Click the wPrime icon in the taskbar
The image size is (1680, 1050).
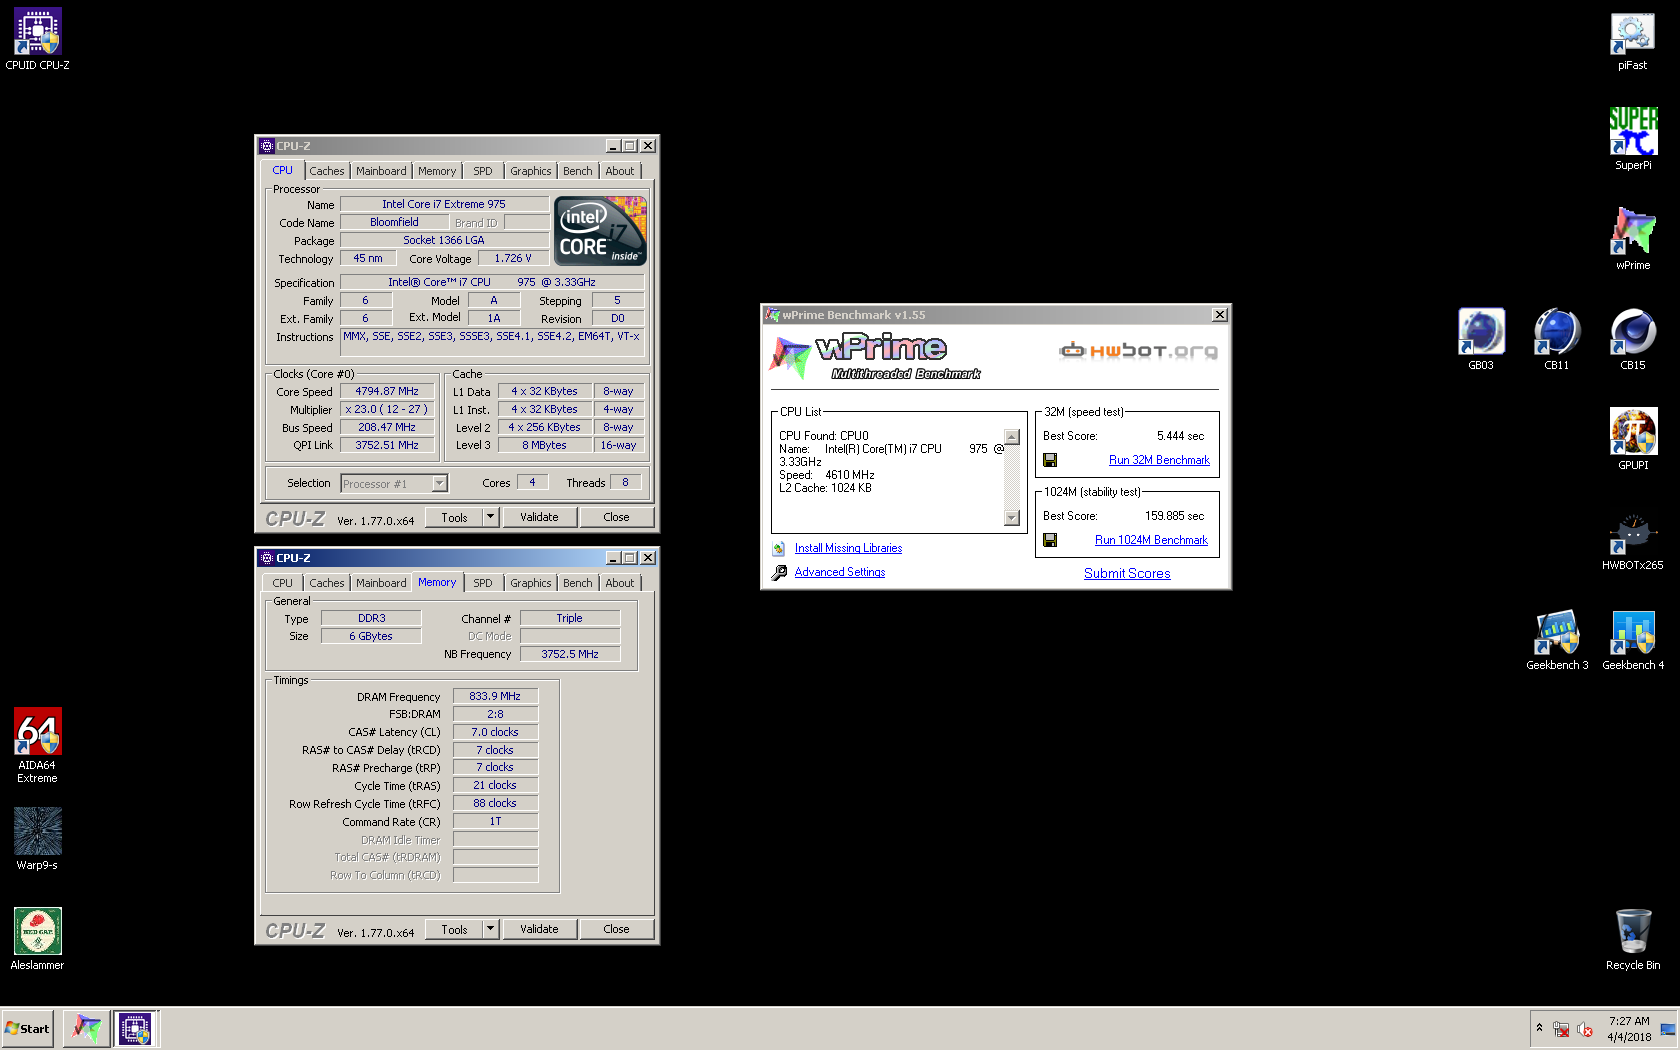pyautogui.click(x=87, y=1028)
